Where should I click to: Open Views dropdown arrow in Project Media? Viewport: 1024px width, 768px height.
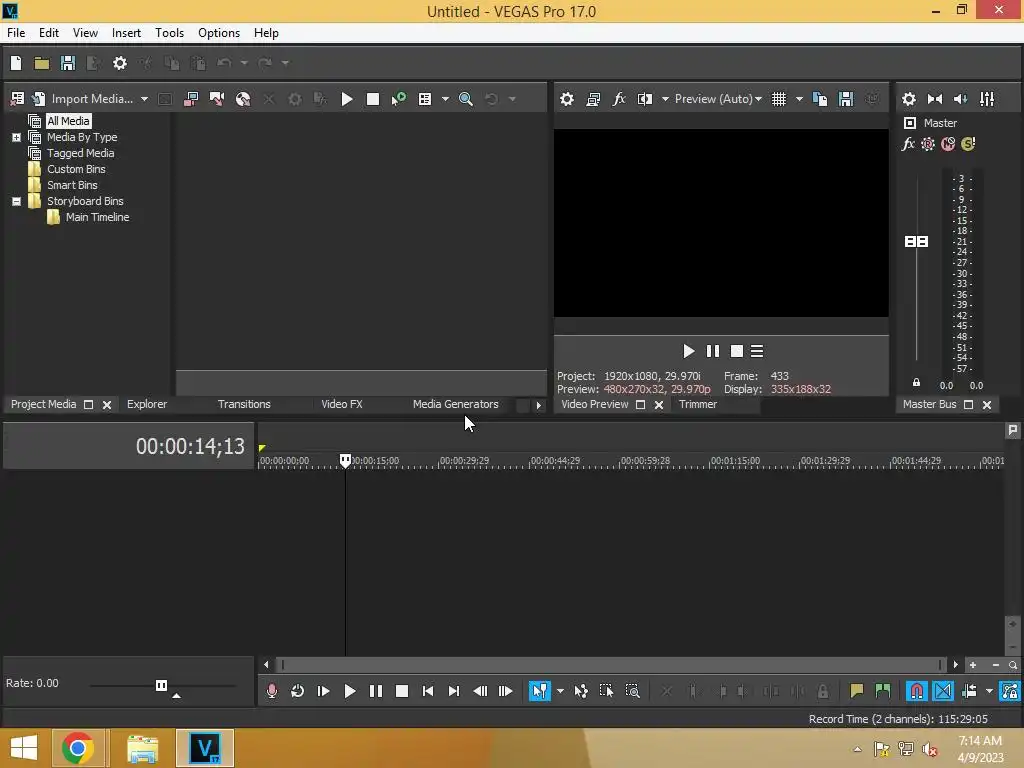[445, 99]
